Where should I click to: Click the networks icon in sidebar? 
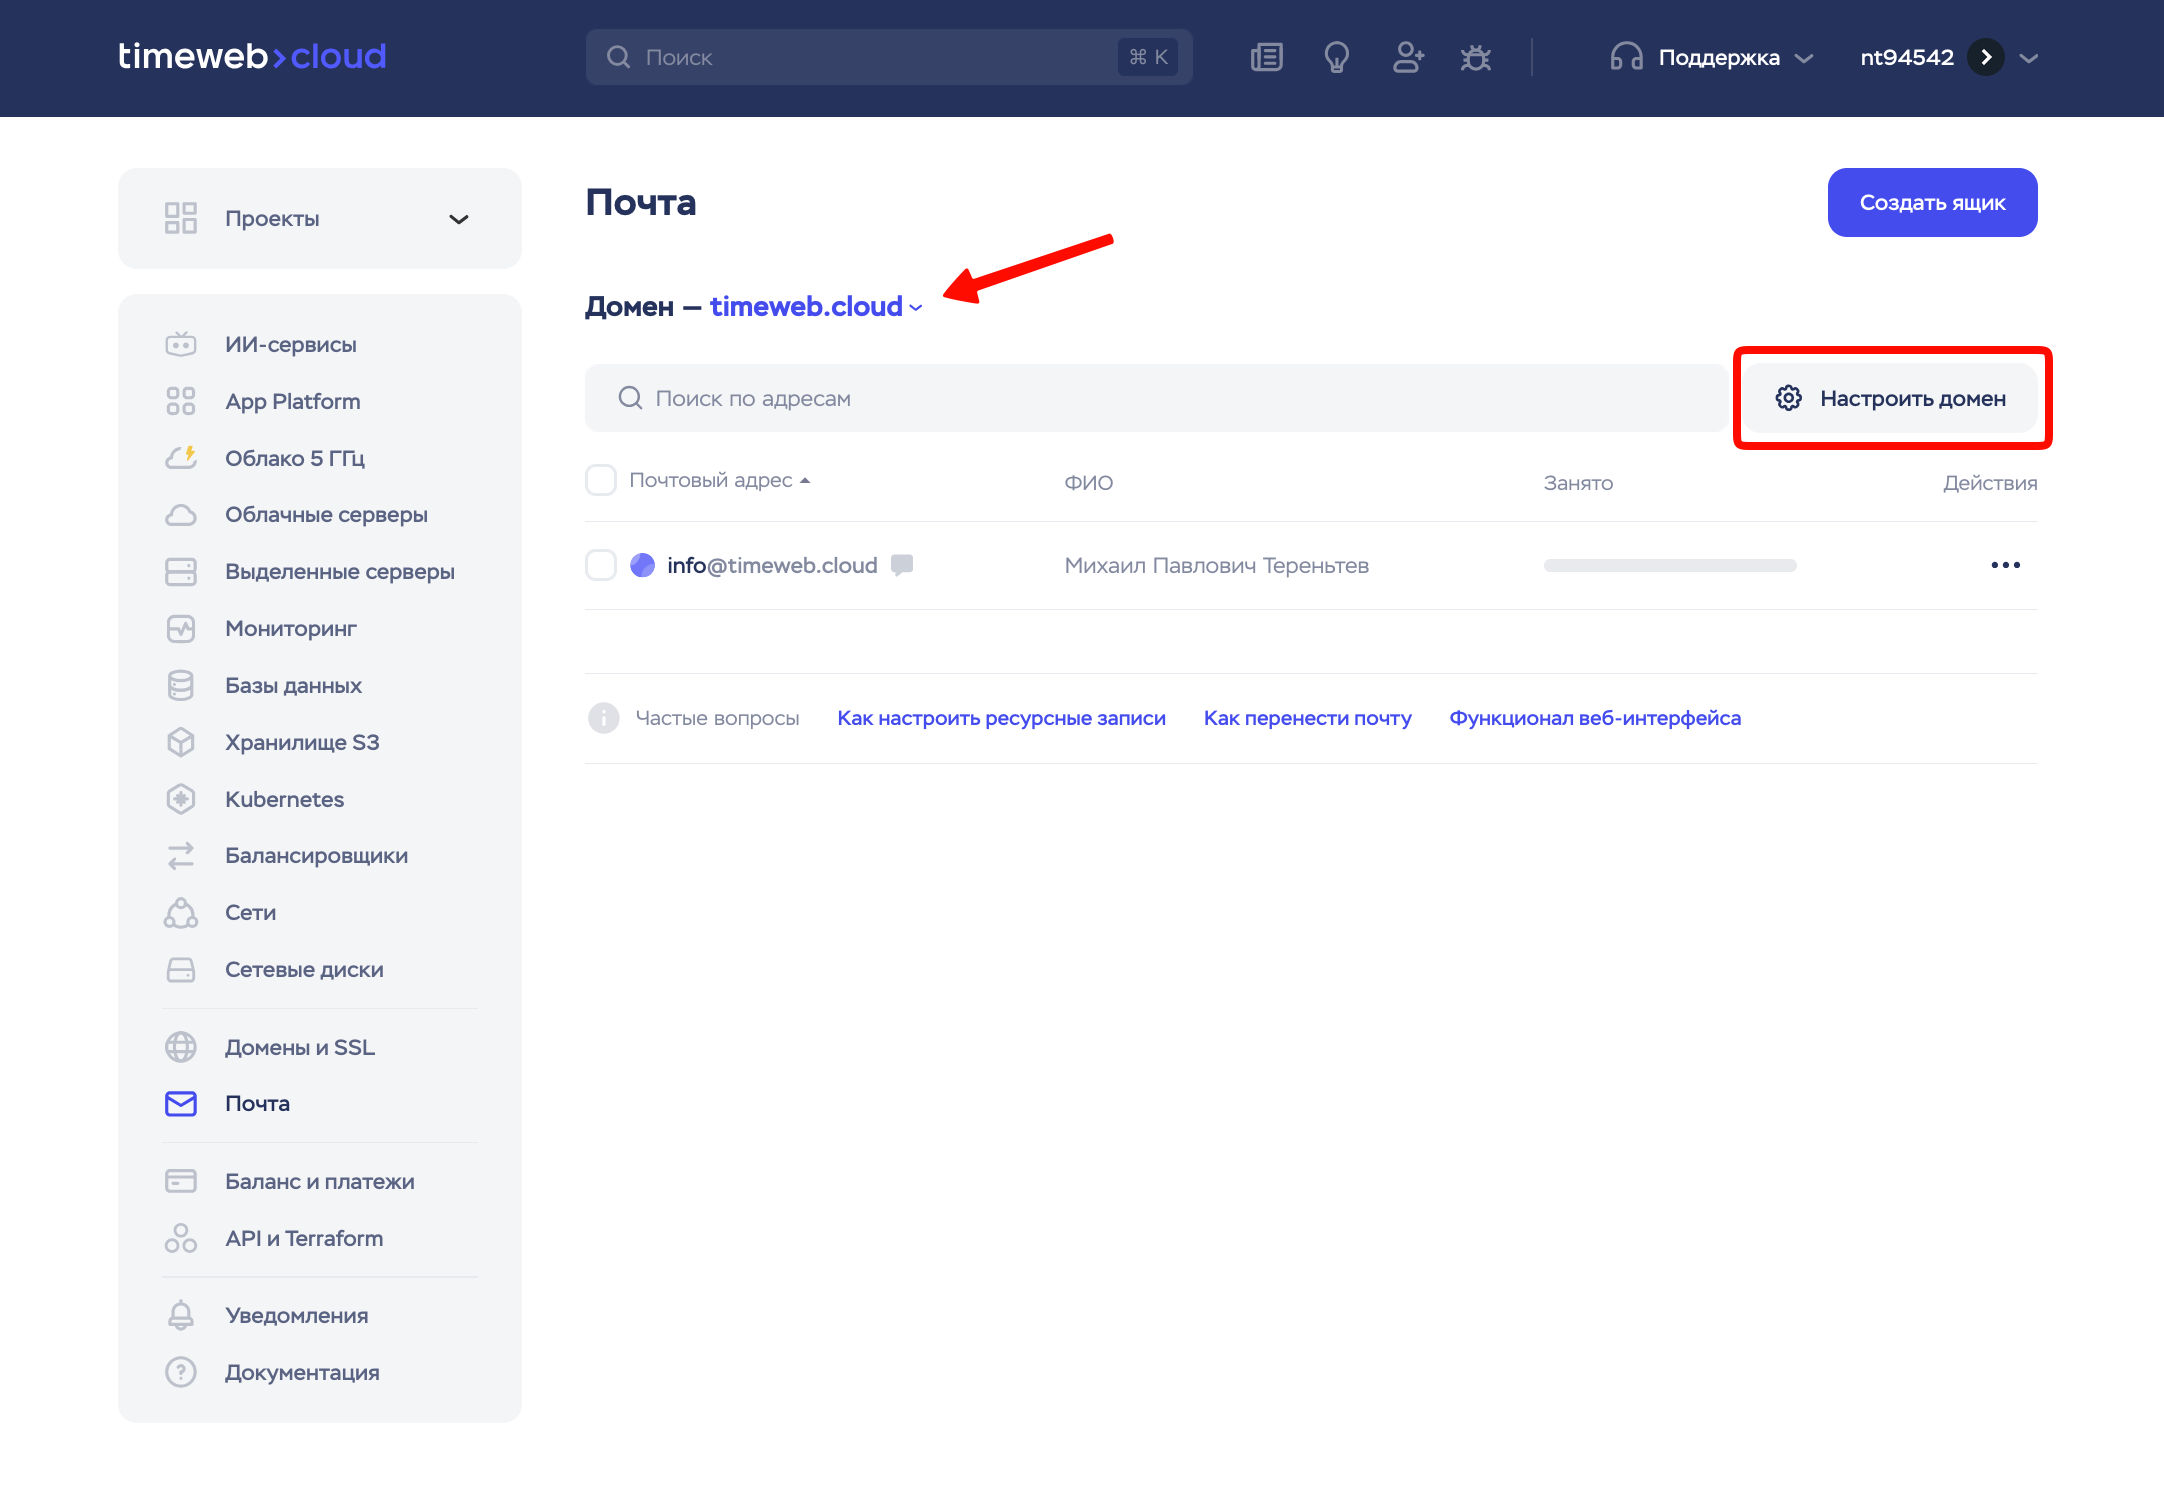[x=181, y=913]
